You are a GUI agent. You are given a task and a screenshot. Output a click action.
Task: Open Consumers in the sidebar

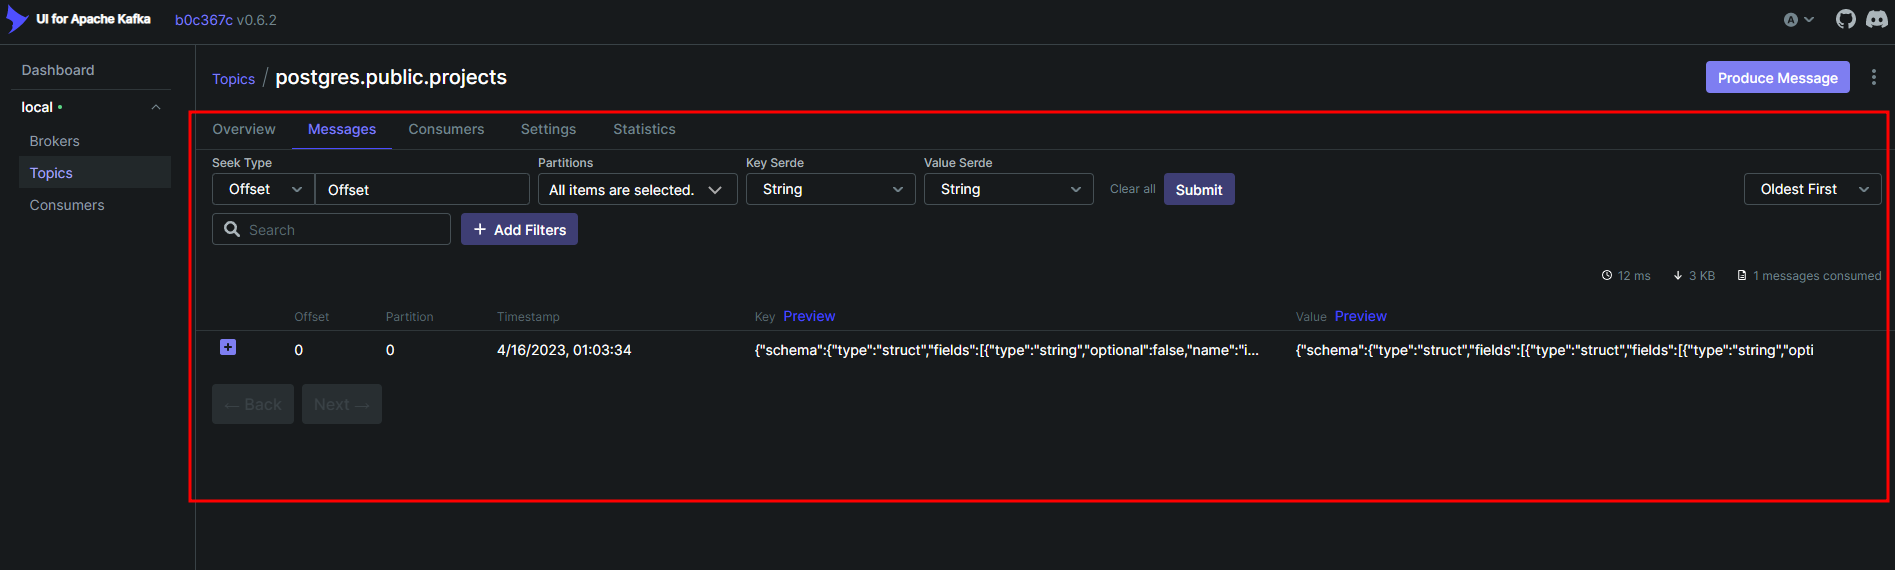click(67, 205)
